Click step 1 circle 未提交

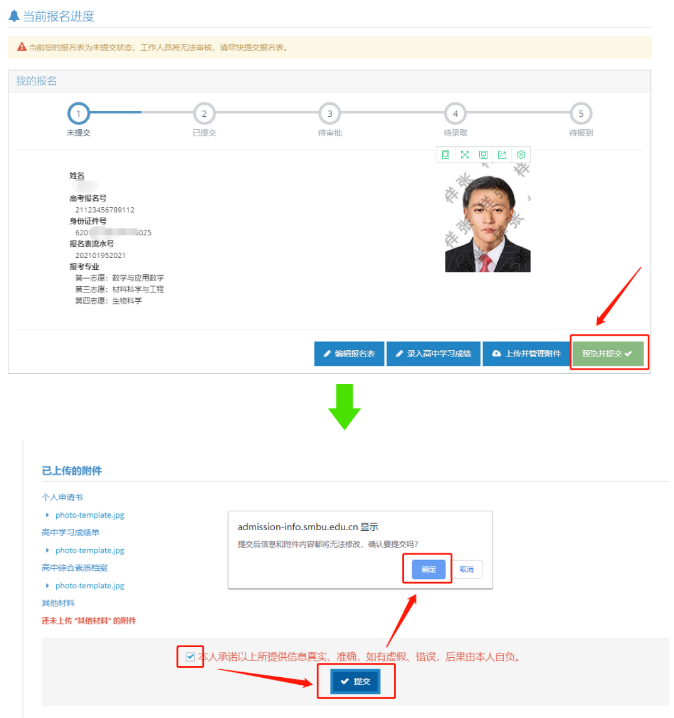(x=79, y=114)
